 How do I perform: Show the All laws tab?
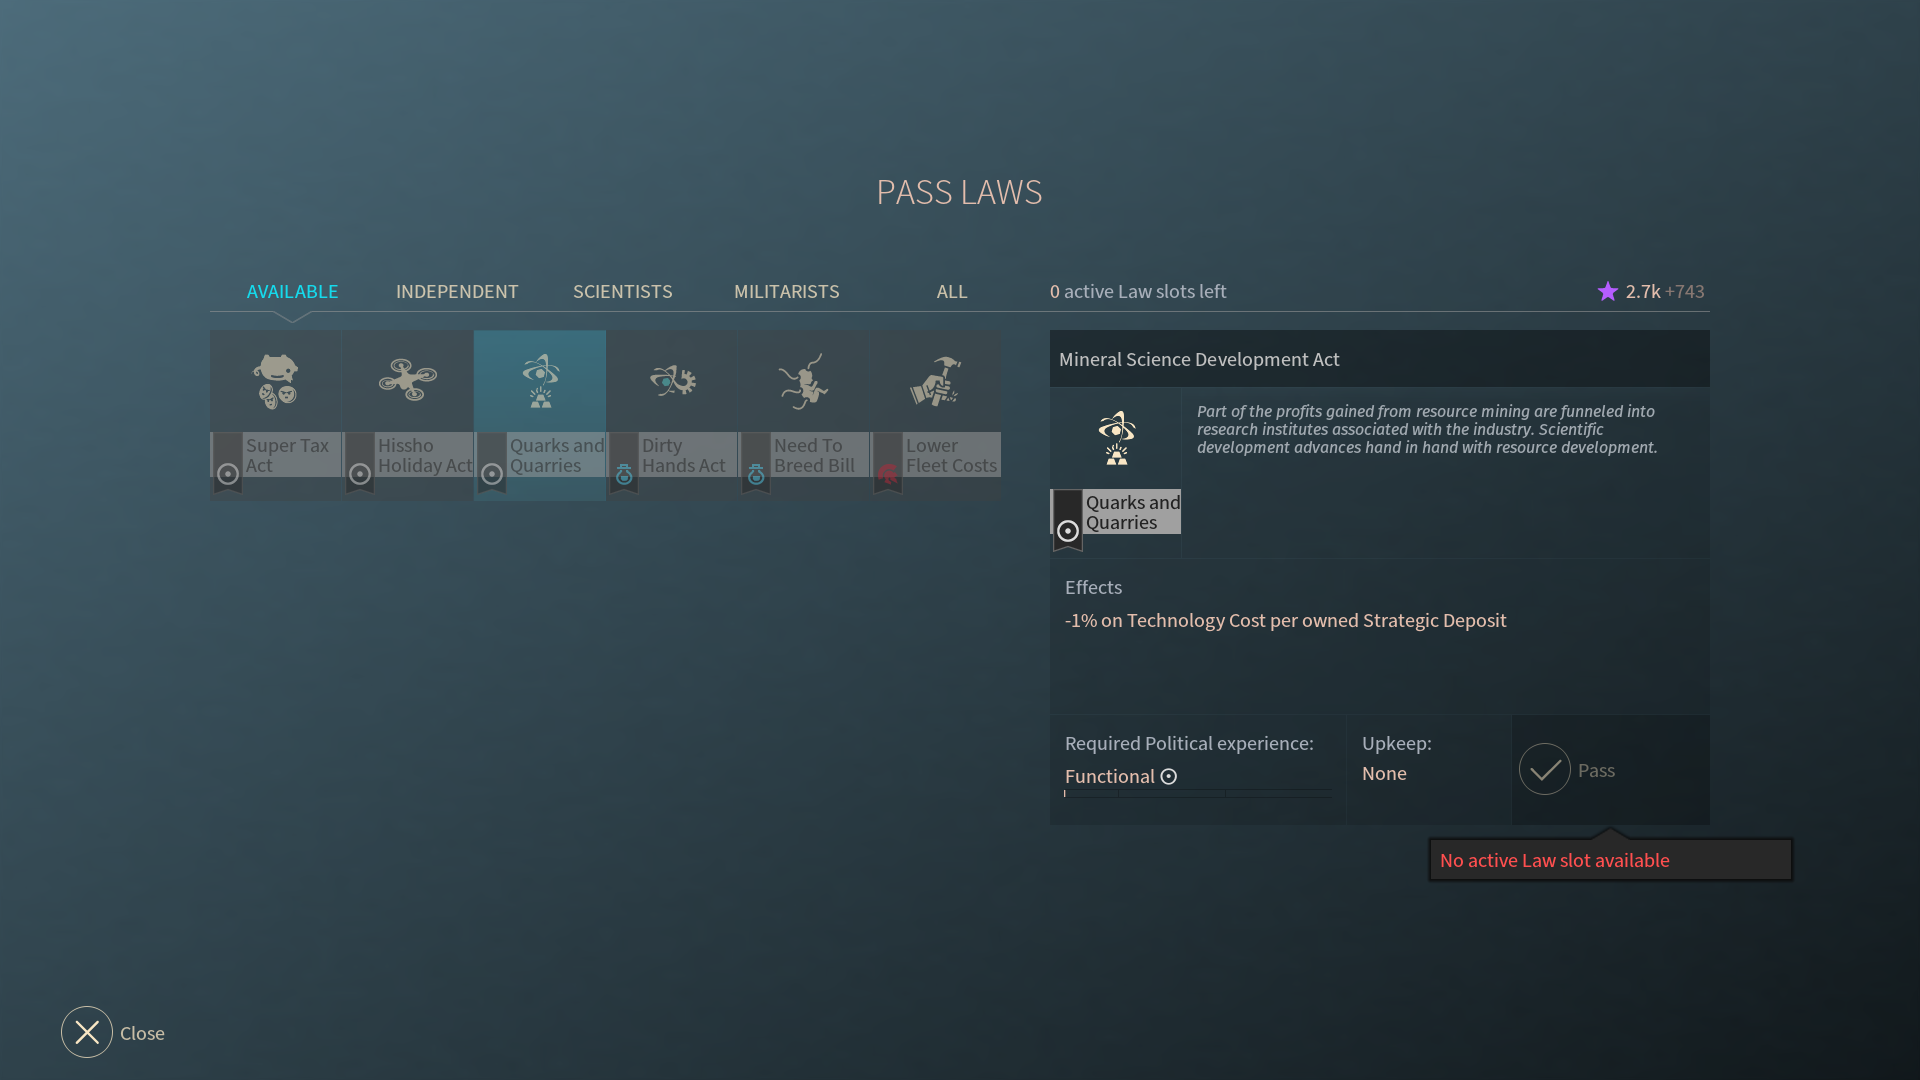tap(951, 291)
